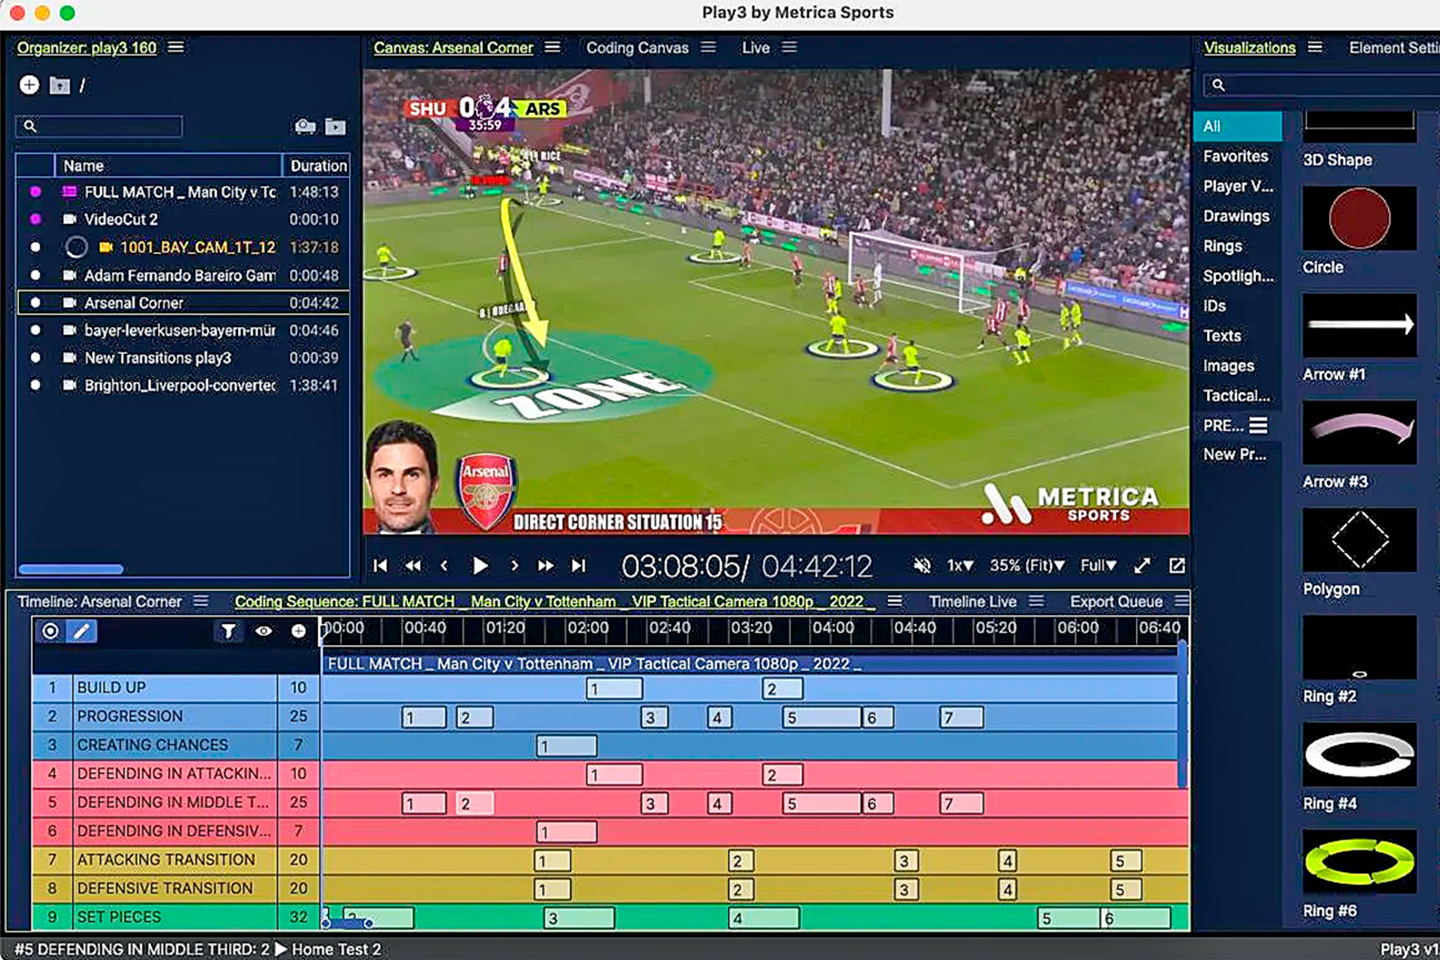Select the SET PIECES category row
The image size is (1440, 960).
(176, 917)
